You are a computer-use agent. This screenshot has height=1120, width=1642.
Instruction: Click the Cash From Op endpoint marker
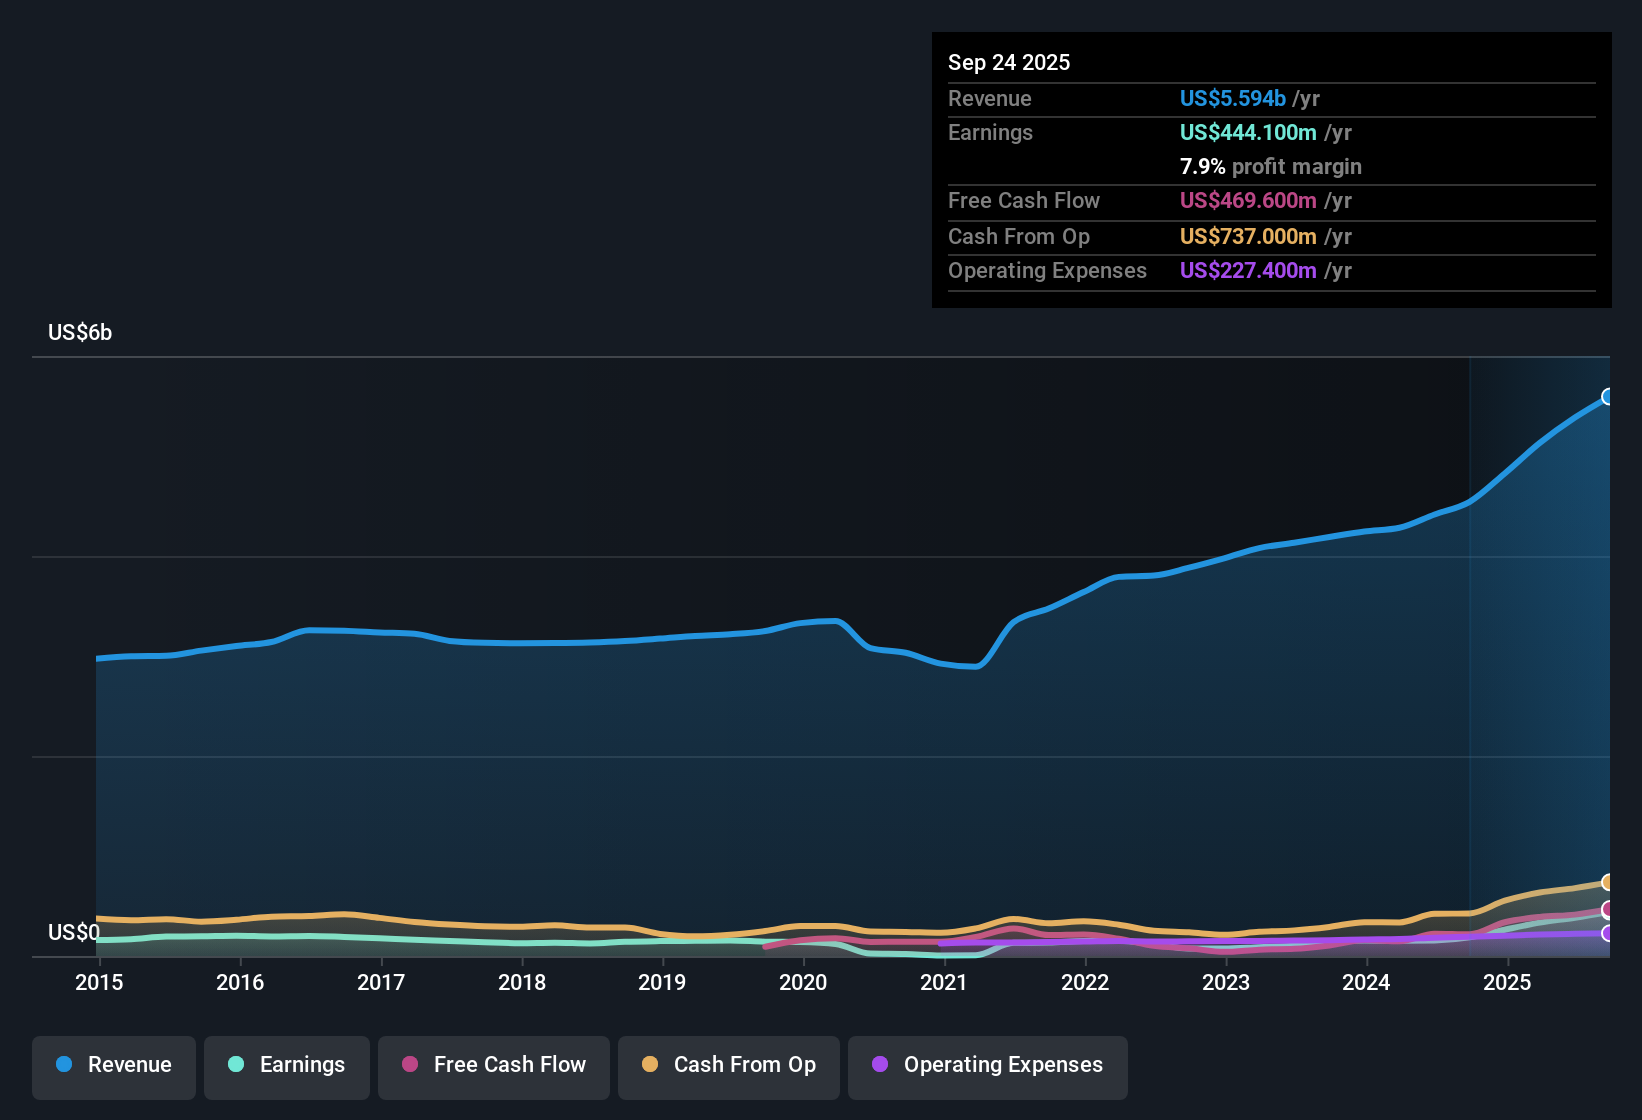[x=1608, y=884]
